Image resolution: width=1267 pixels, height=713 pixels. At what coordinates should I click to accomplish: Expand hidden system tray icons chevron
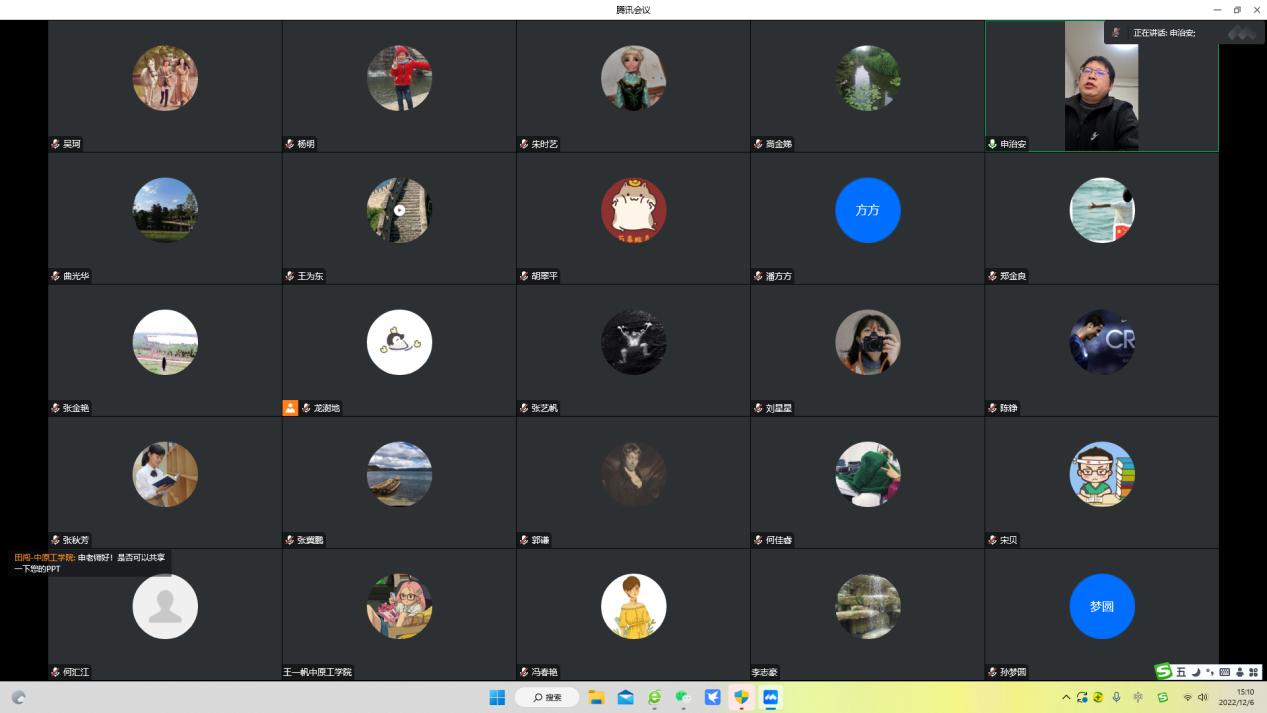tap(1066, 697)
